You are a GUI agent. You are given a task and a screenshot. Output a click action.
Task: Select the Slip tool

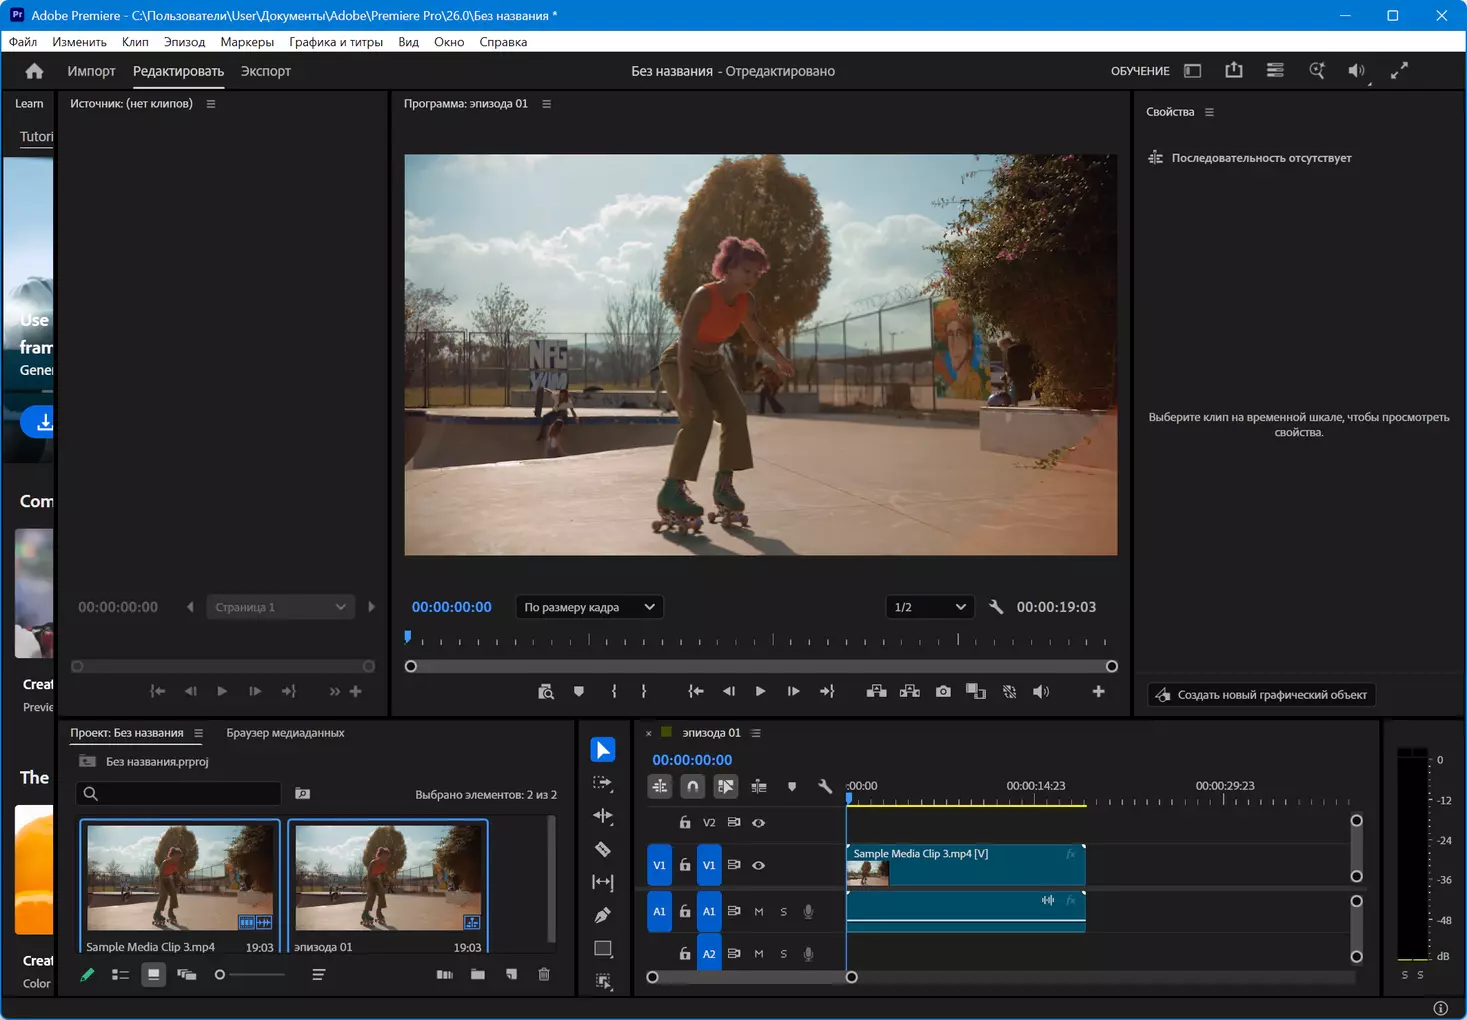click(602, 882)
